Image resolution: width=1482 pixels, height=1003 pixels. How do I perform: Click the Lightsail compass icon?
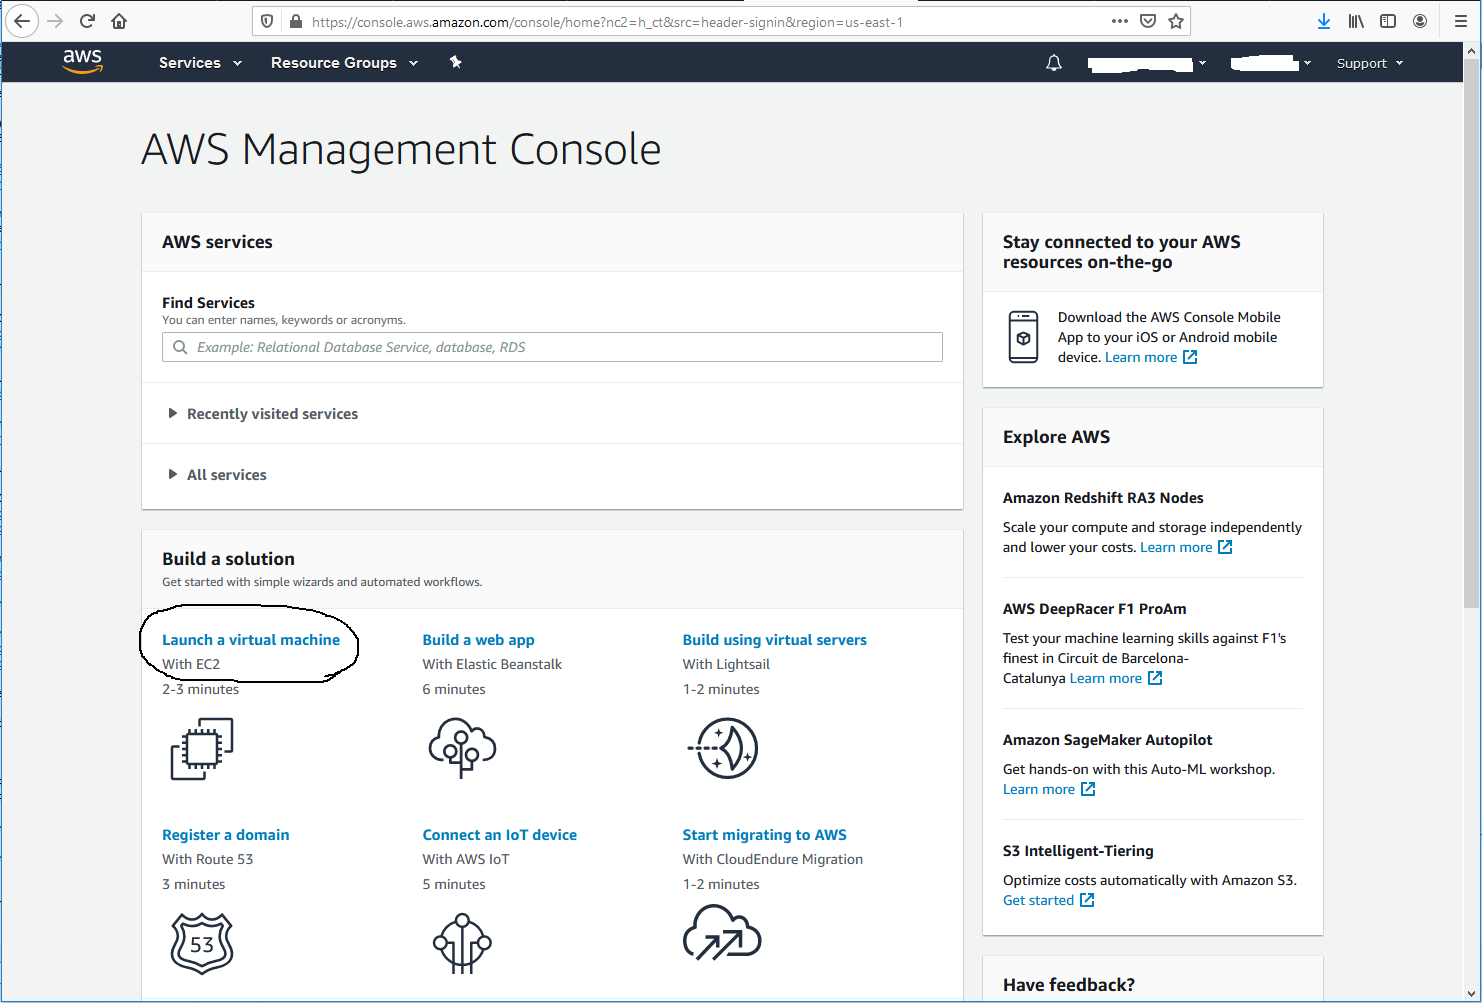(722, 748)
